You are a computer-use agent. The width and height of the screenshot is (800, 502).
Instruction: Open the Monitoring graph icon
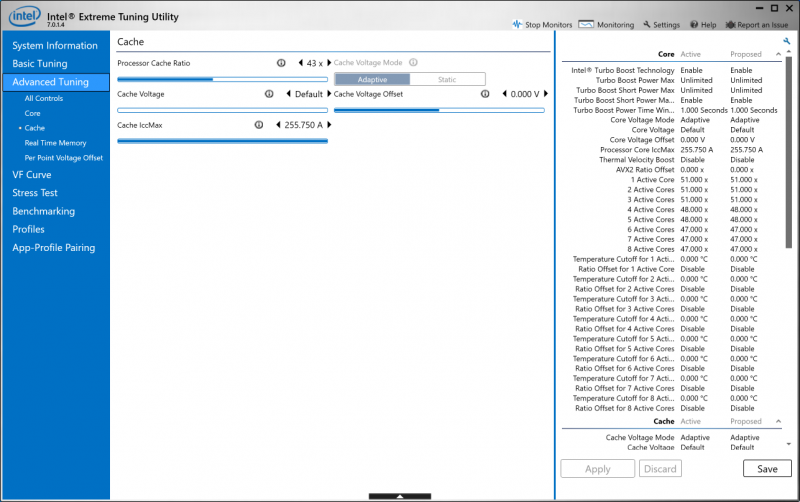[x=586, y=24]
